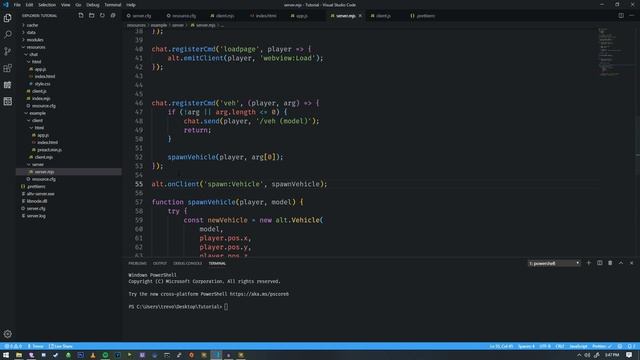
Task: Click the JavaScript language mode status item
Action: [x=578, y=346]
